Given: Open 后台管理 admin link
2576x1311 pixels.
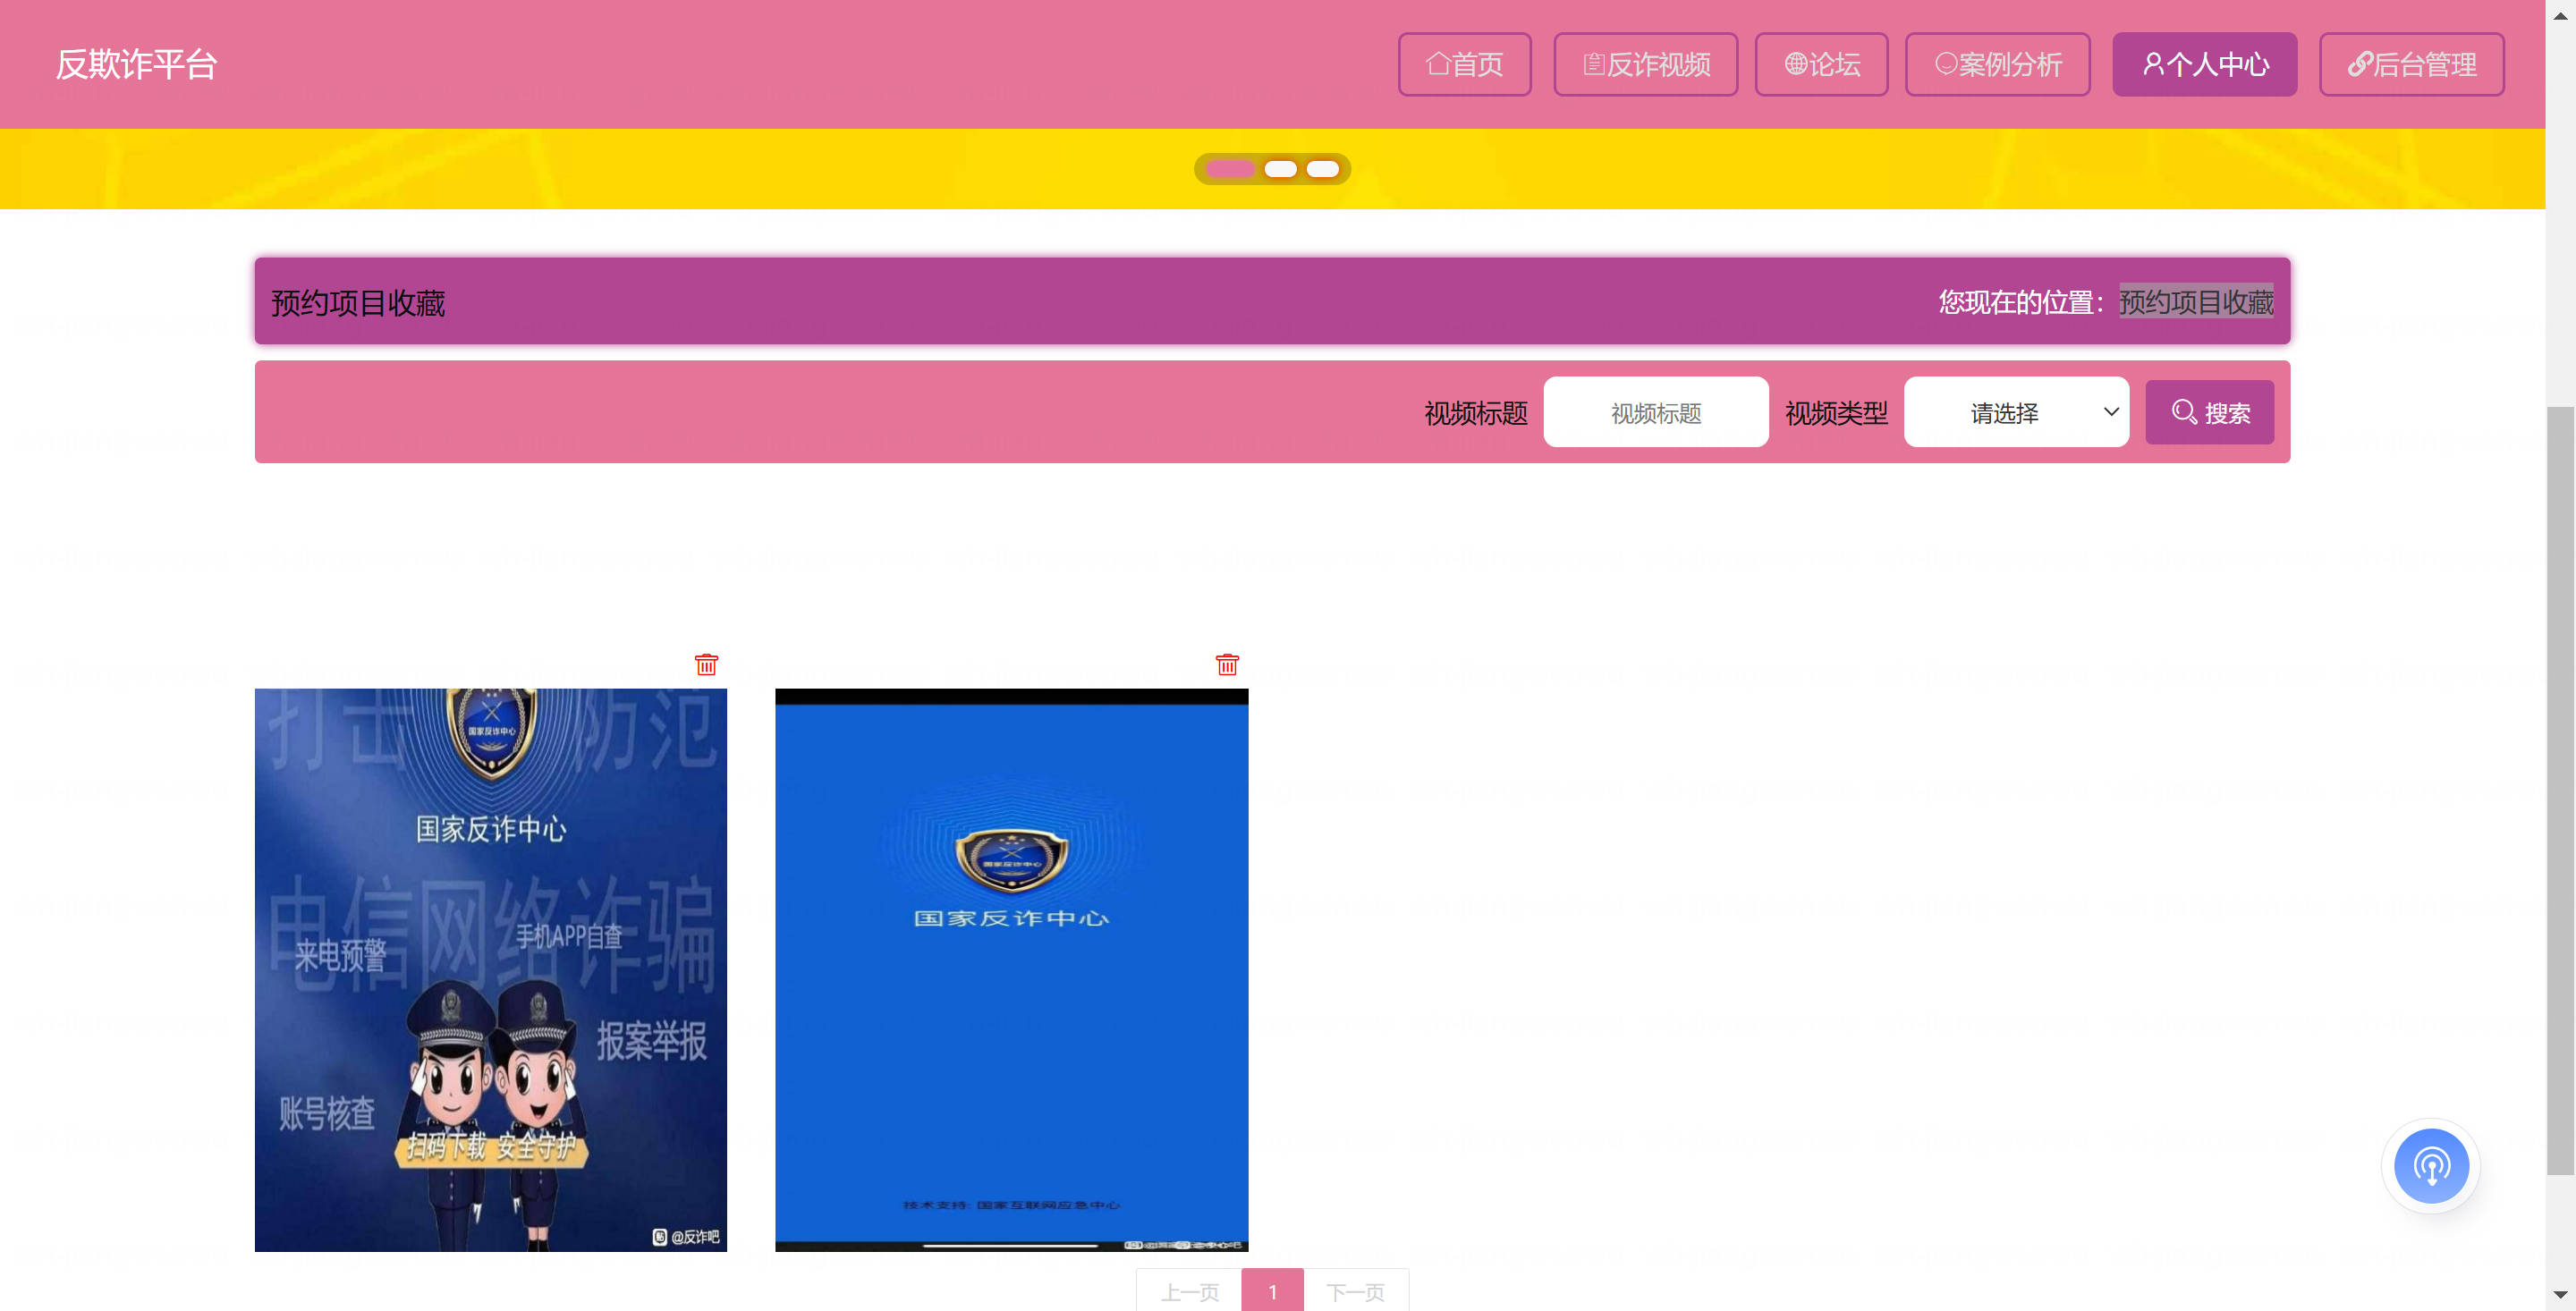Looking at the screenshot, I should point(2411,64).
